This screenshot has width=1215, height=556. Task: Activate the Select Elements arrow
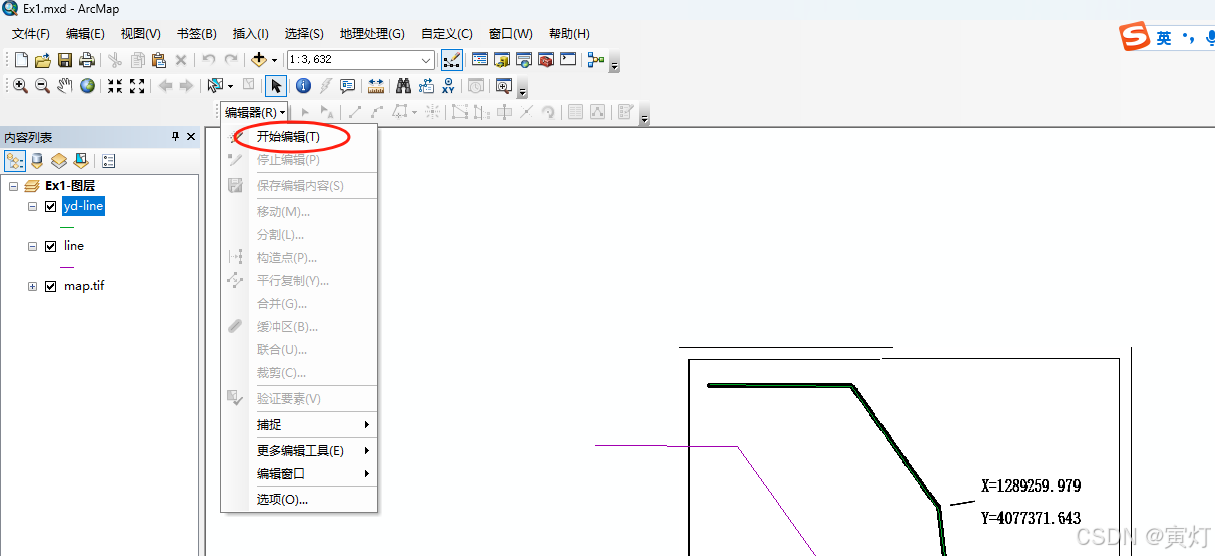point(276,86)
